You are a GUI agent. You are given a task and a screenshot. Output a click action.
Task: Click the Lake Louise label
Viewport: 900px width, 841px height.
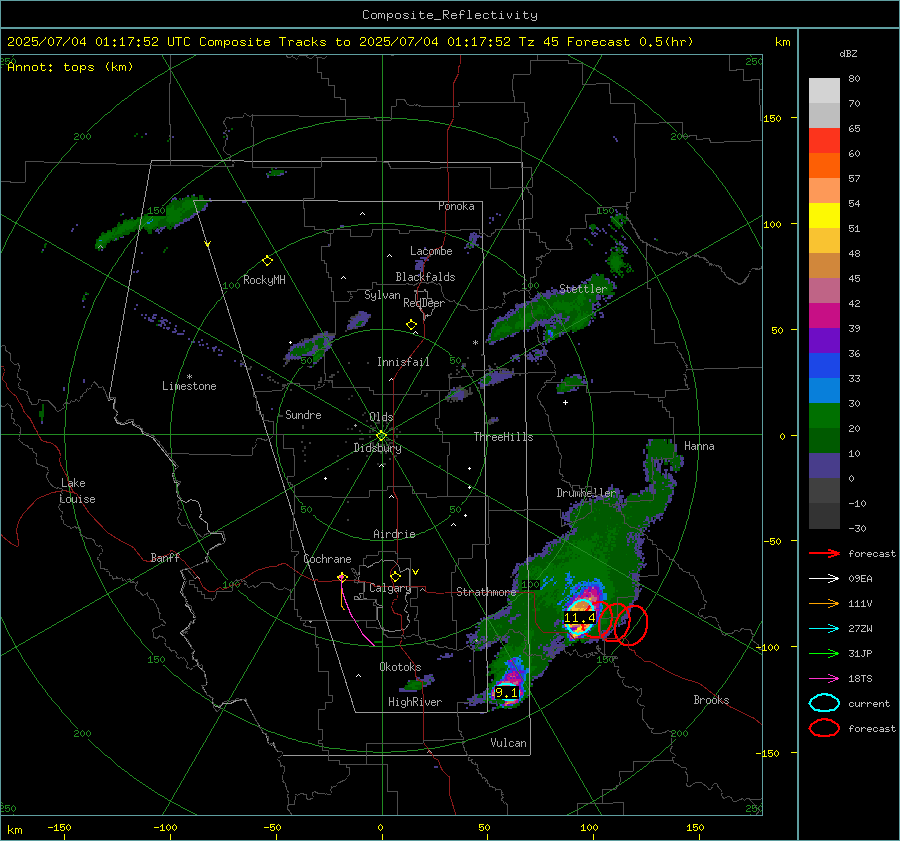click(x=77, y=491)
